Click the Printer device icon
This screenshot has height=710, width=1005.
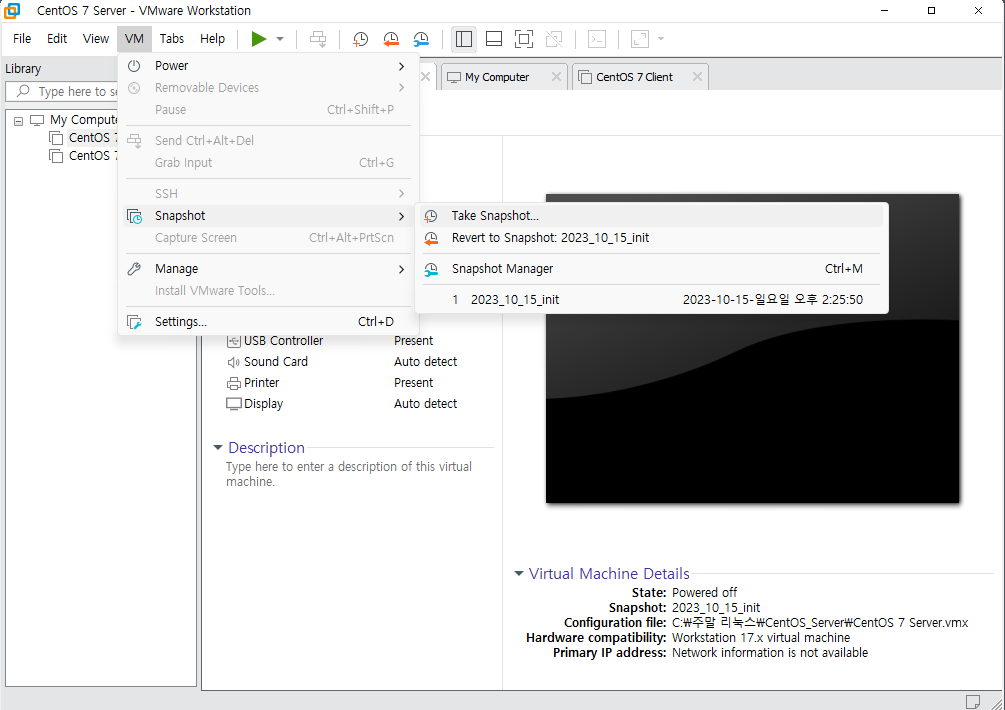233,384
